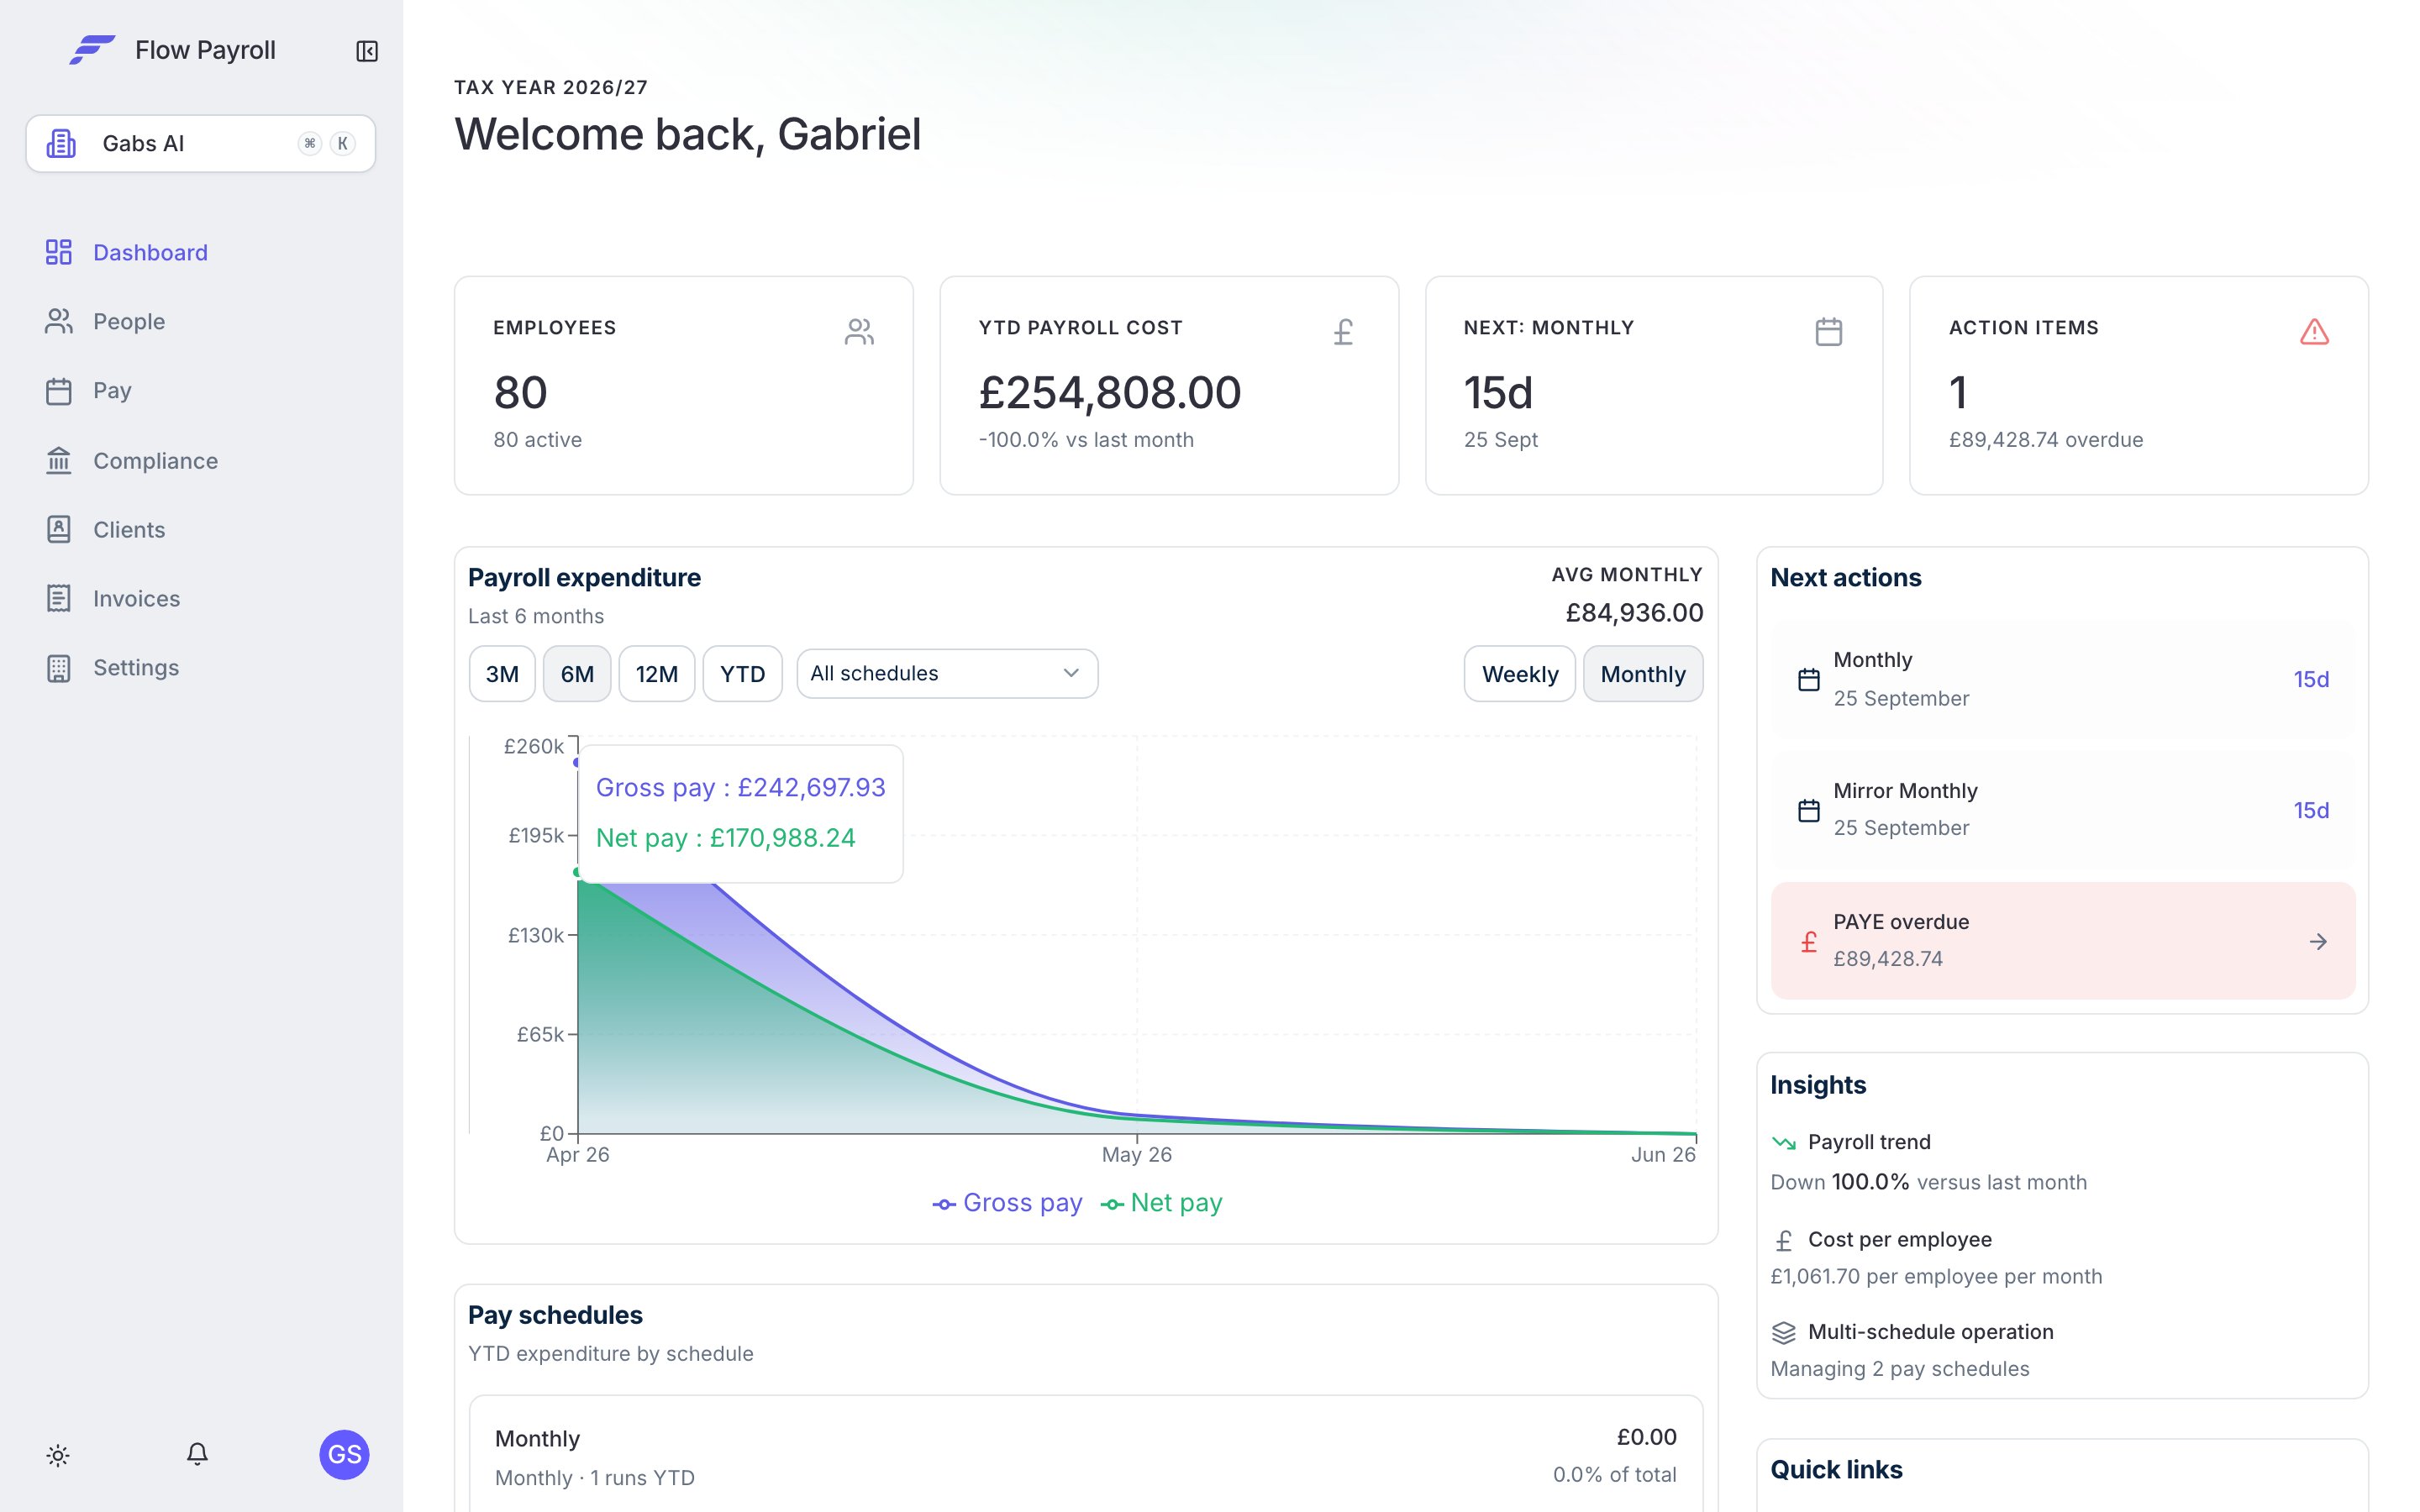2420x1512 pixels.
Task: Select the YTD range
Action: pyautogui.click(x=743, y=674)
